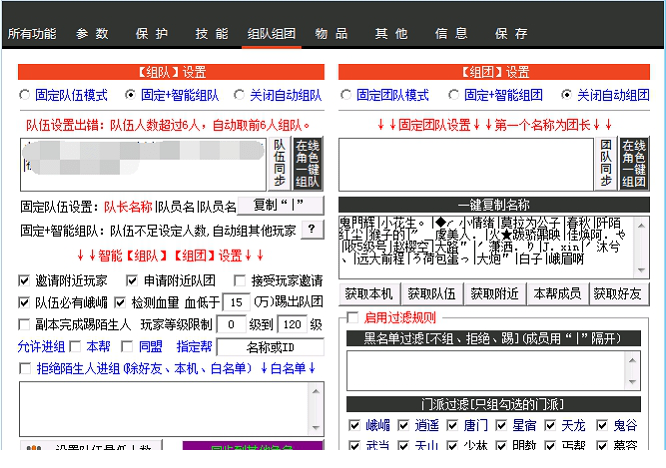Select 固定团队模式 radio option
Viewport: 666px width, 468px height.
point(346,95)
